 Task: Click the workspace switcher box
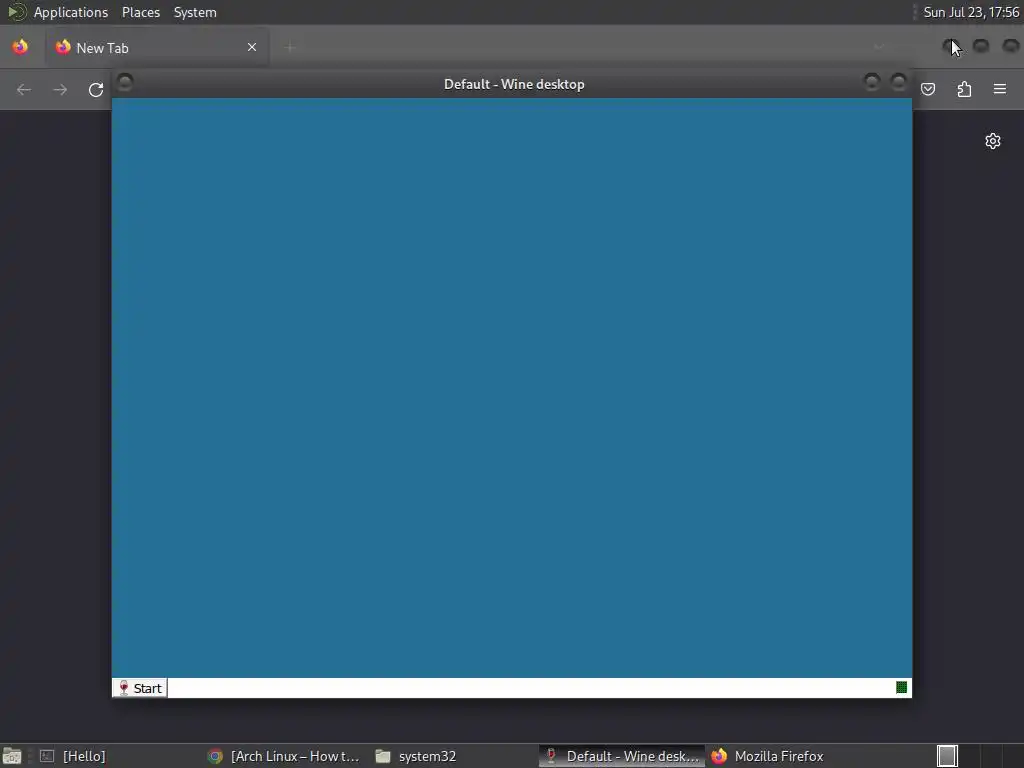(x=947, y=756)
